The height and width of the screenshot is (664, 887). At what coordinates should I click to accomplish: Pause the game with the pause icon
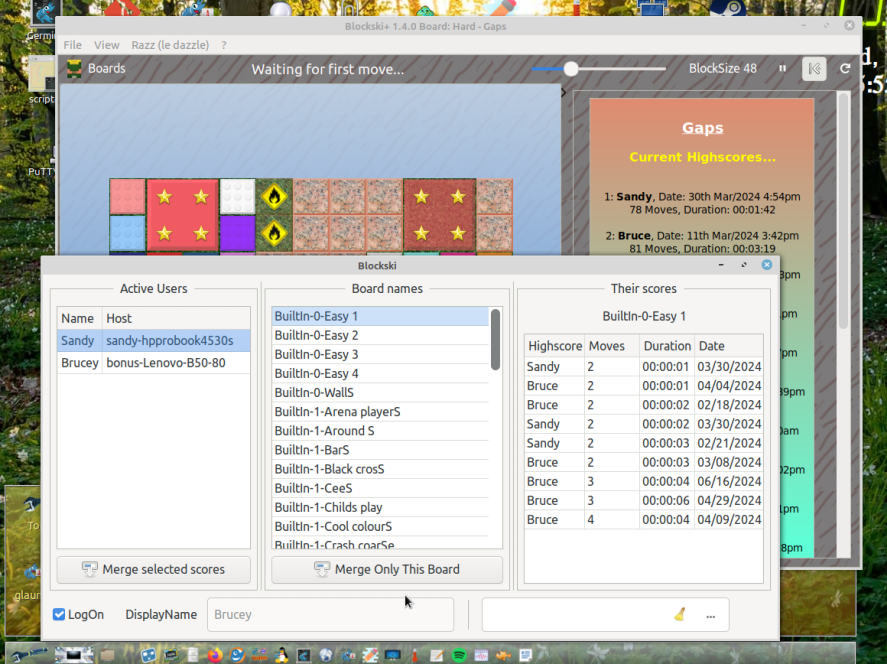783,69
